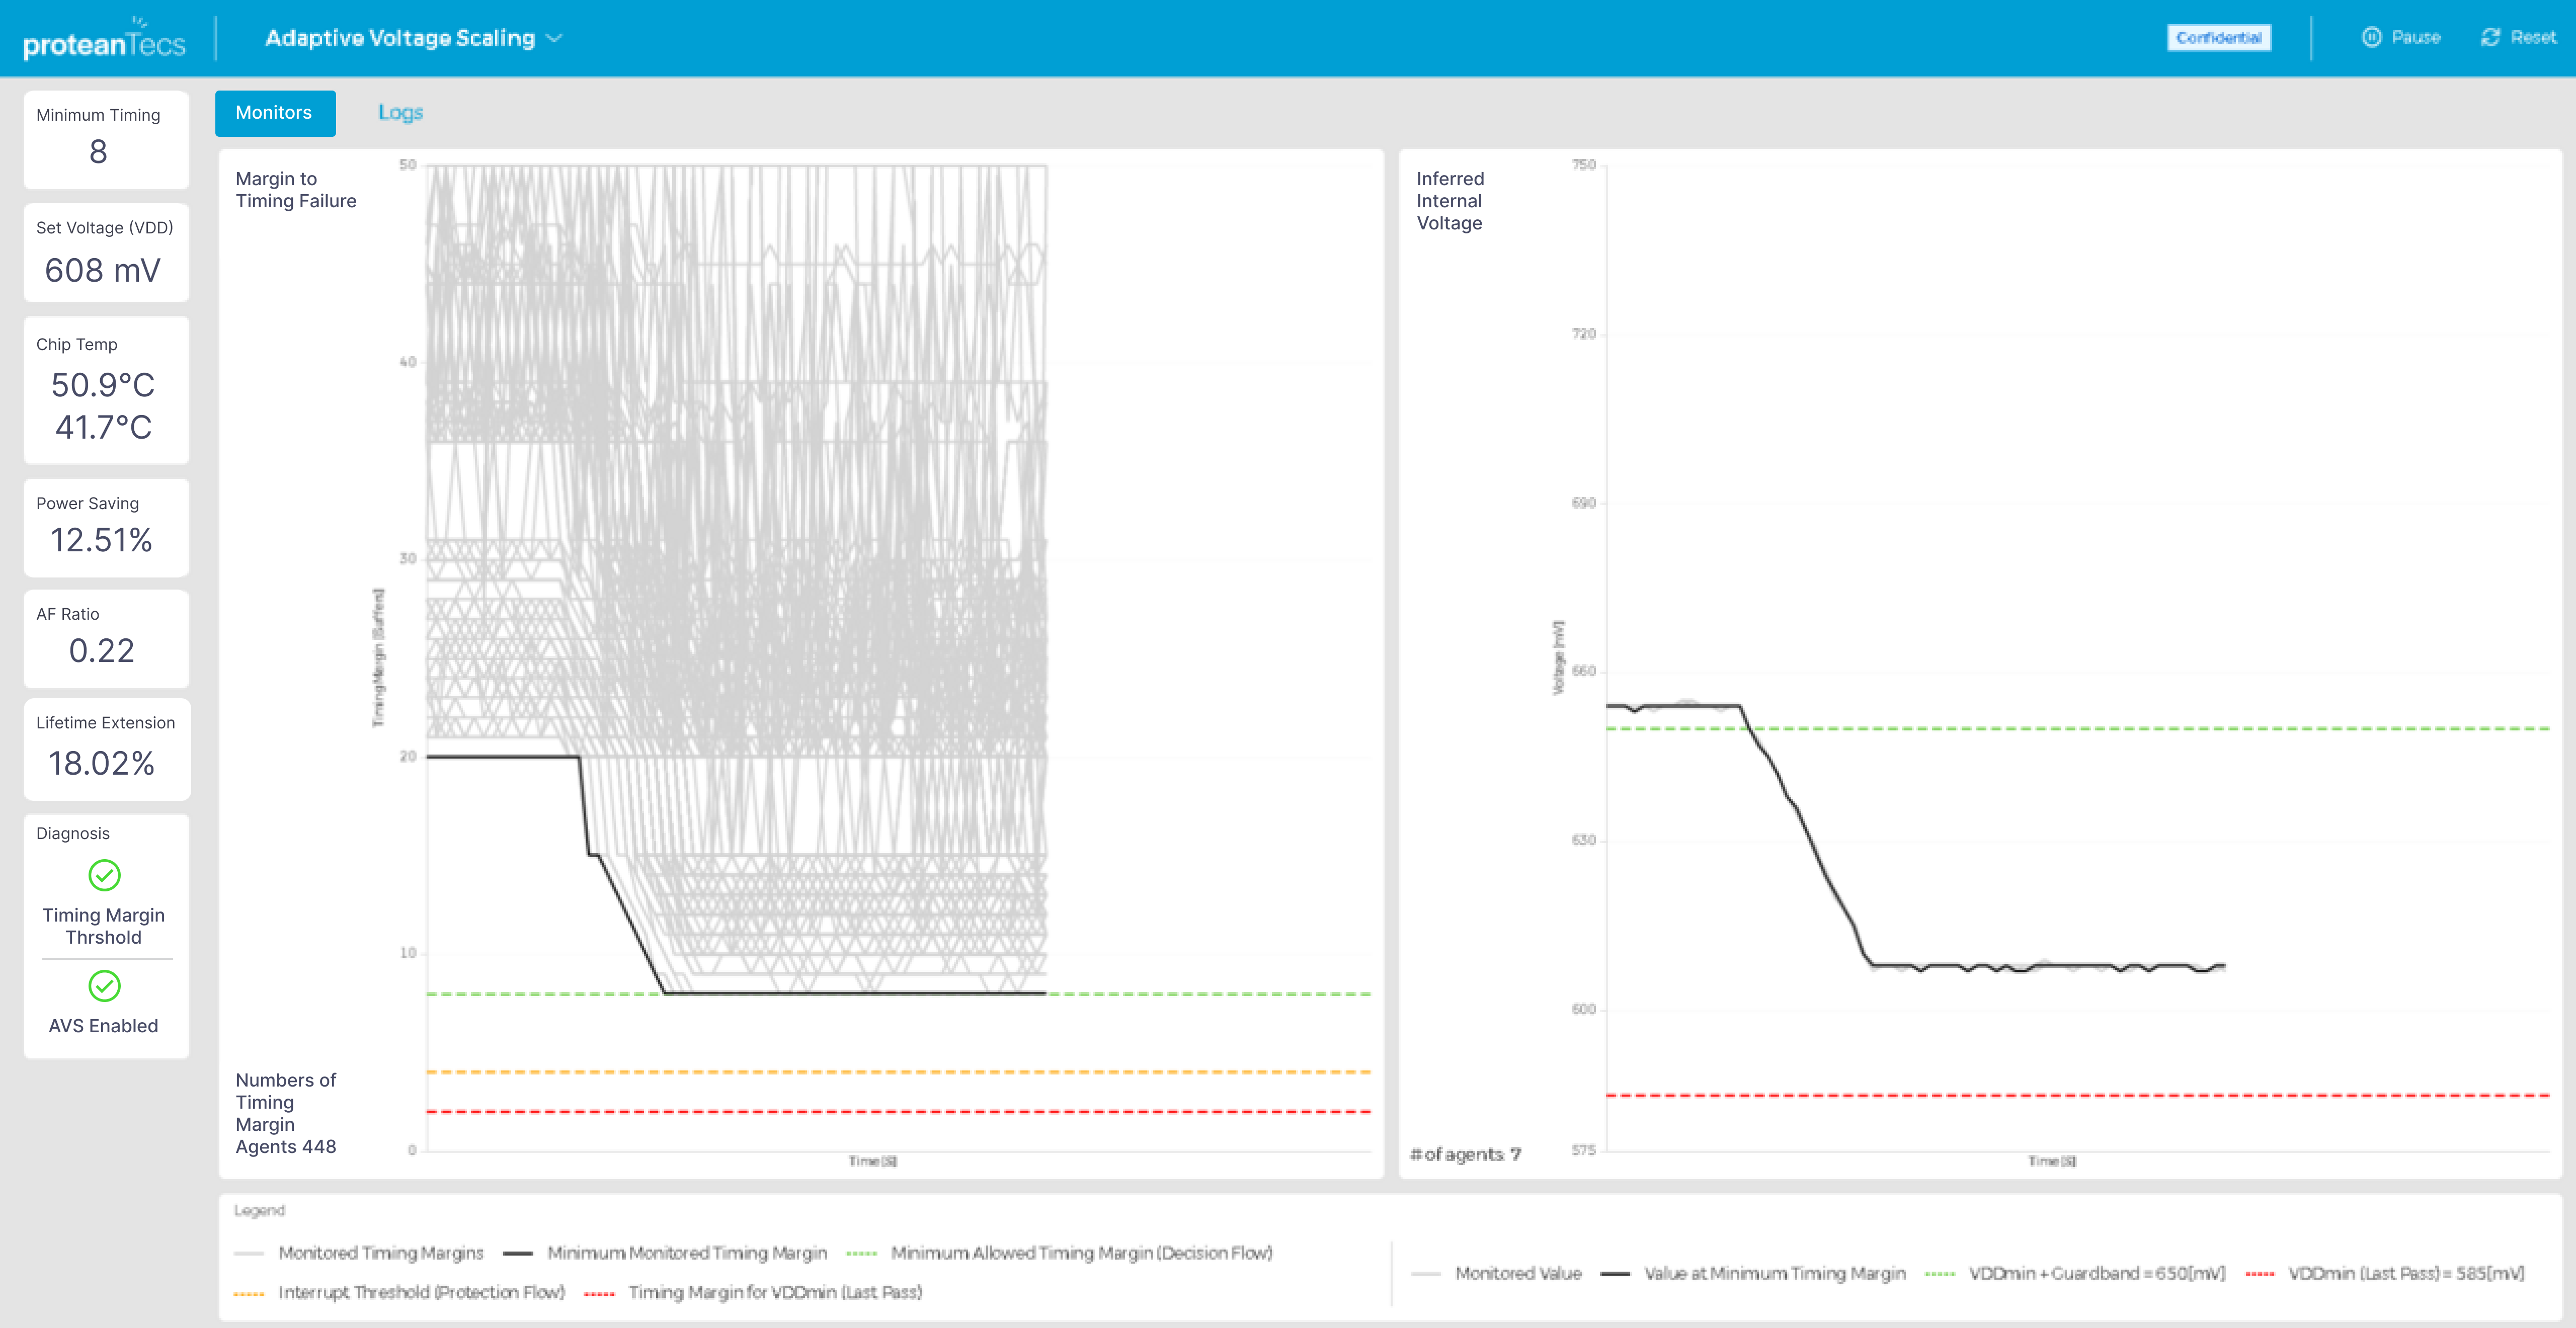Click the Confidential badge

2218,38
